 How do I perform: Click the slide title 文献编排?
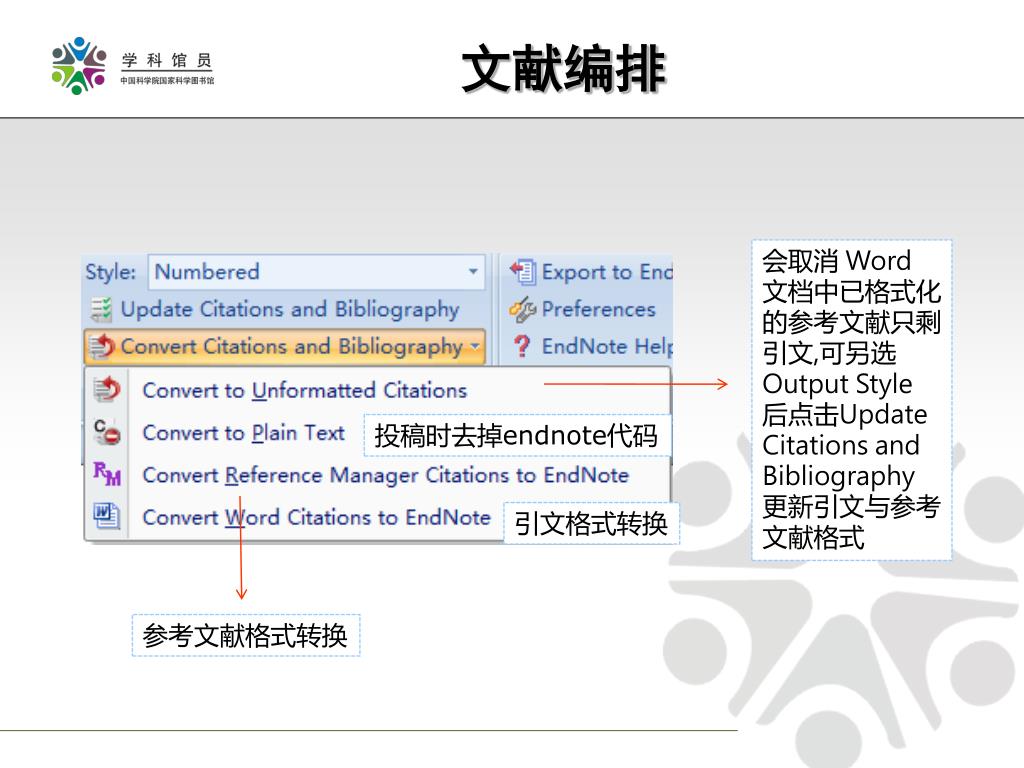click(563, 69)
